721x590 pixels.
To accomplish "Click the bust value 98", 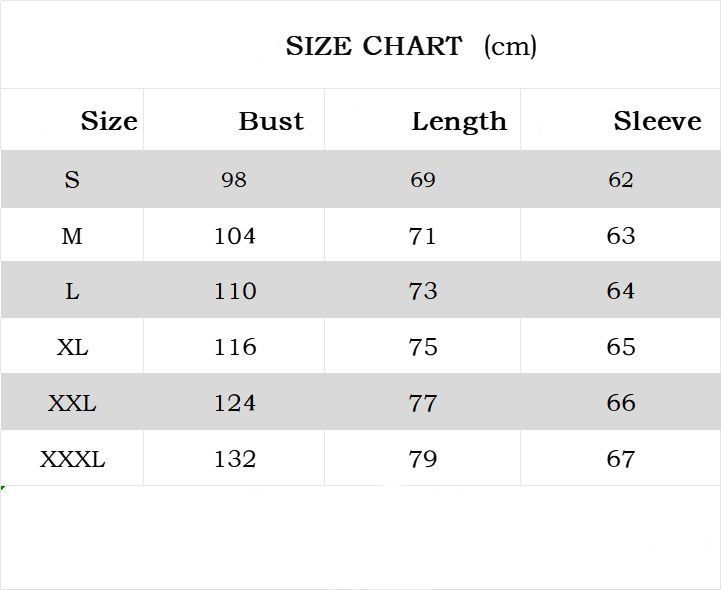I will click(x=234, y=180).
